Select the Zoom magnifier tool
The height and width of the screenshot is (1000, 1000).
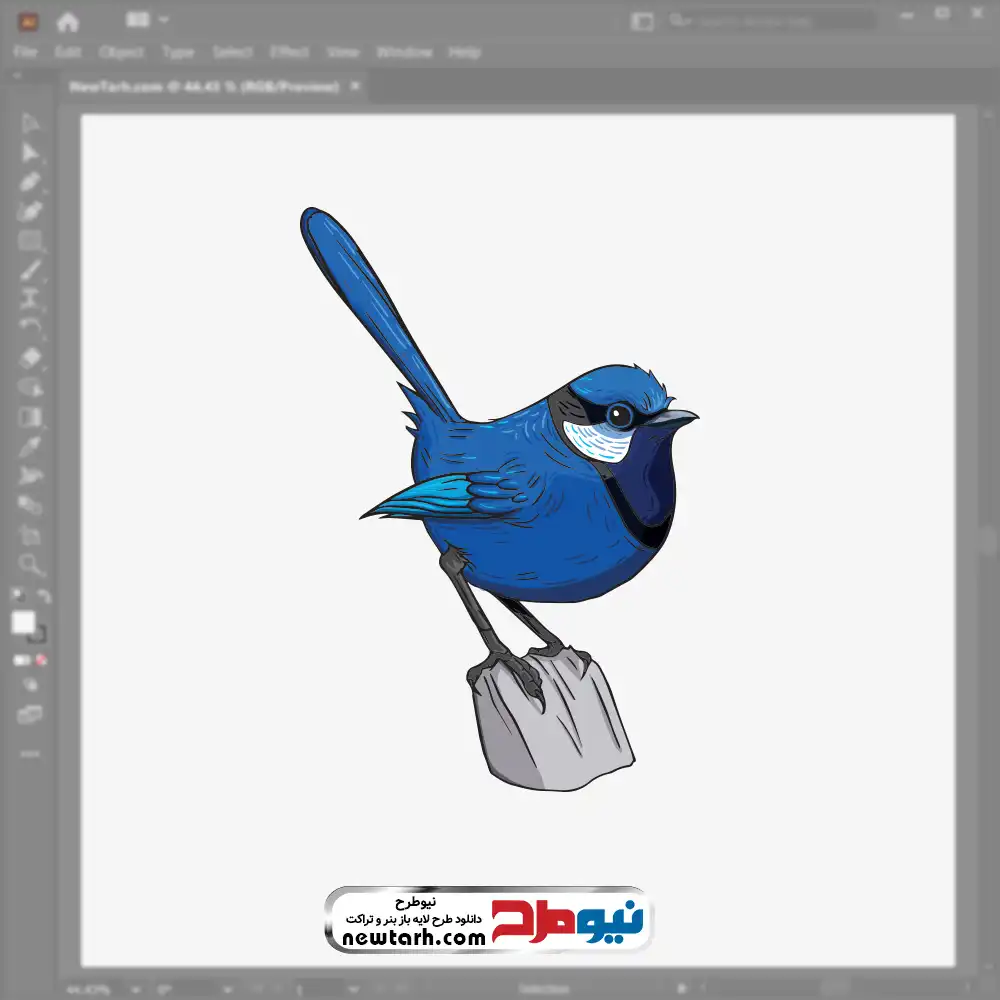(x=30, y=564)
